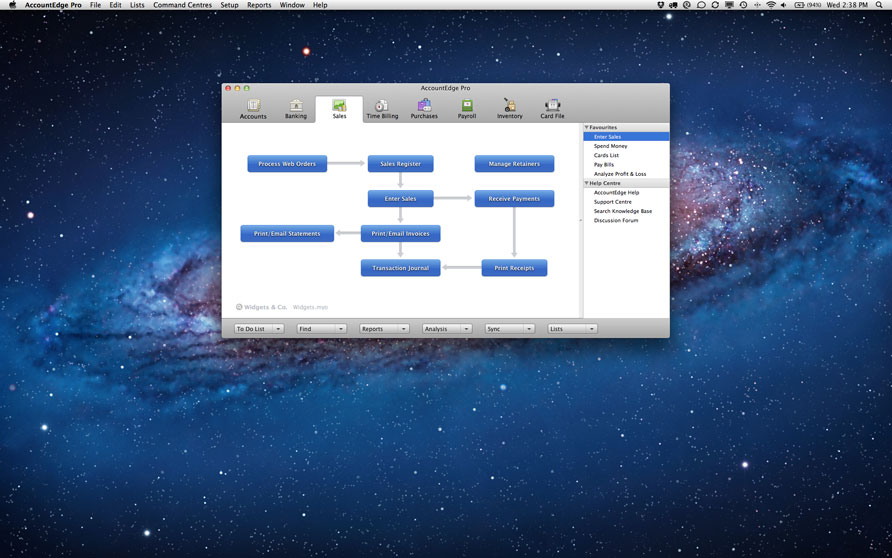892x558 pixels.
Task: Open the File menu
Action: point(95,5)
